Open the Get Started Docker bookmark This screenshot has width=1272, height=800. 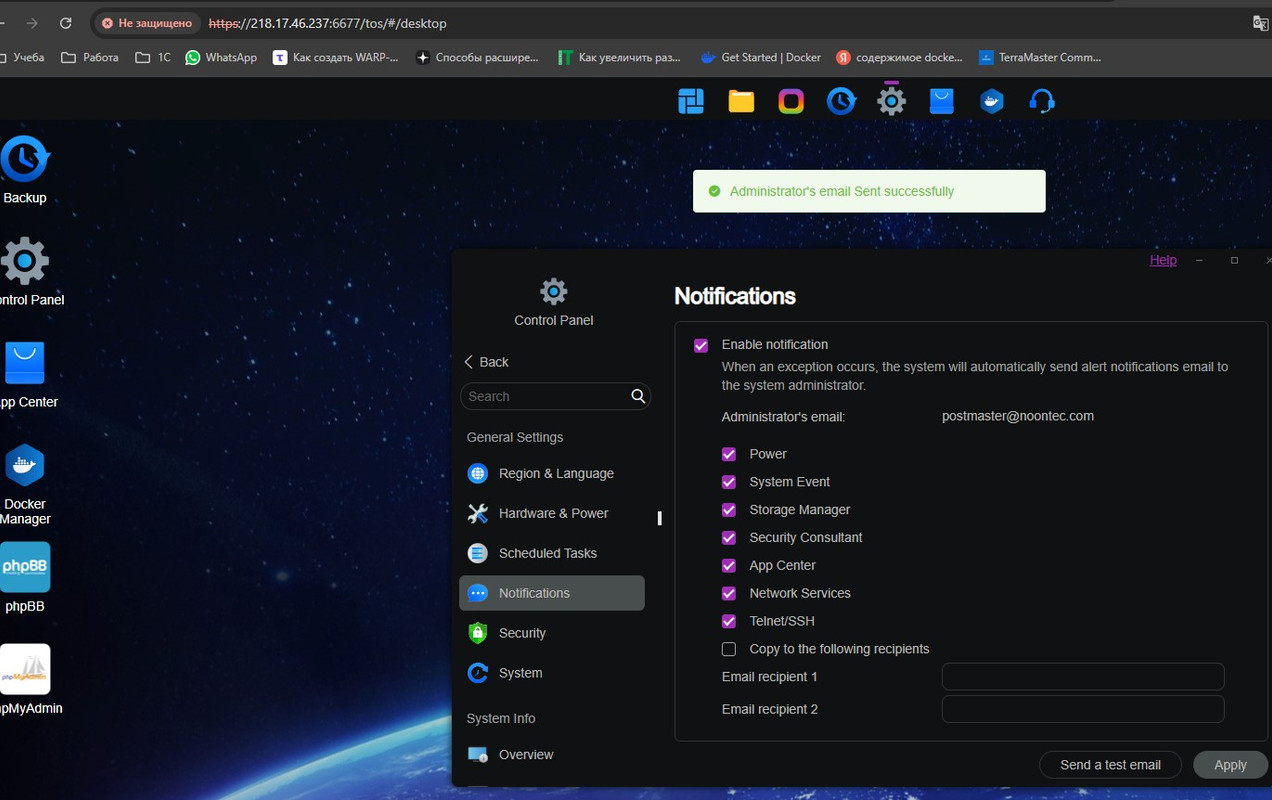click(761, 58)
